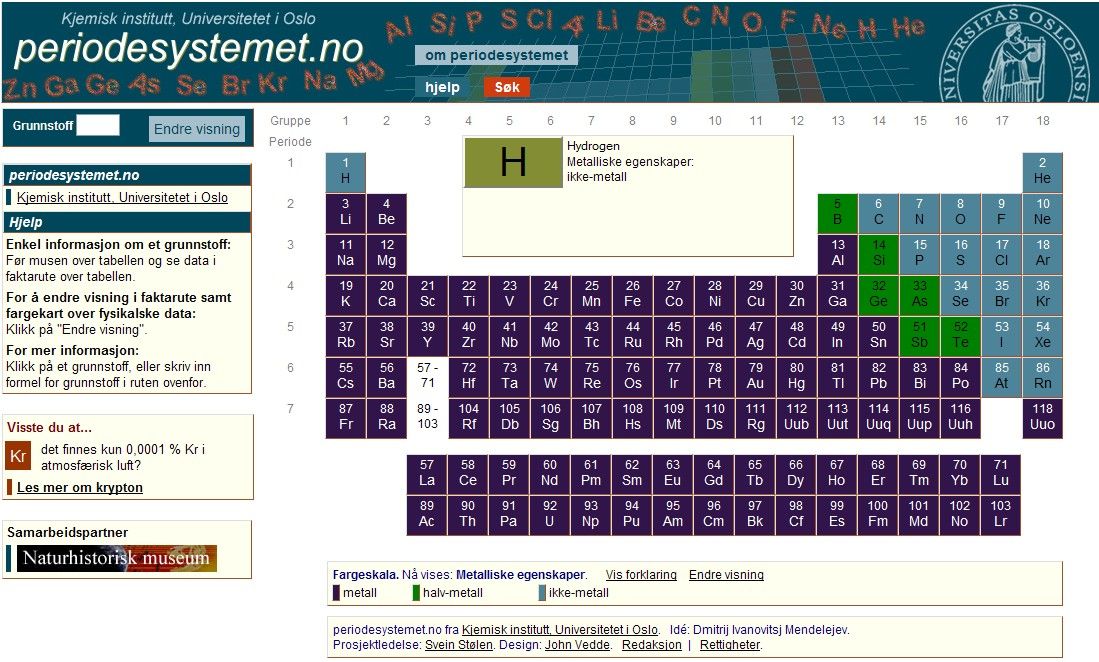Click the Gold (Au) element tile
Screen dimensions: 1099x662
[x=755, y=376]
